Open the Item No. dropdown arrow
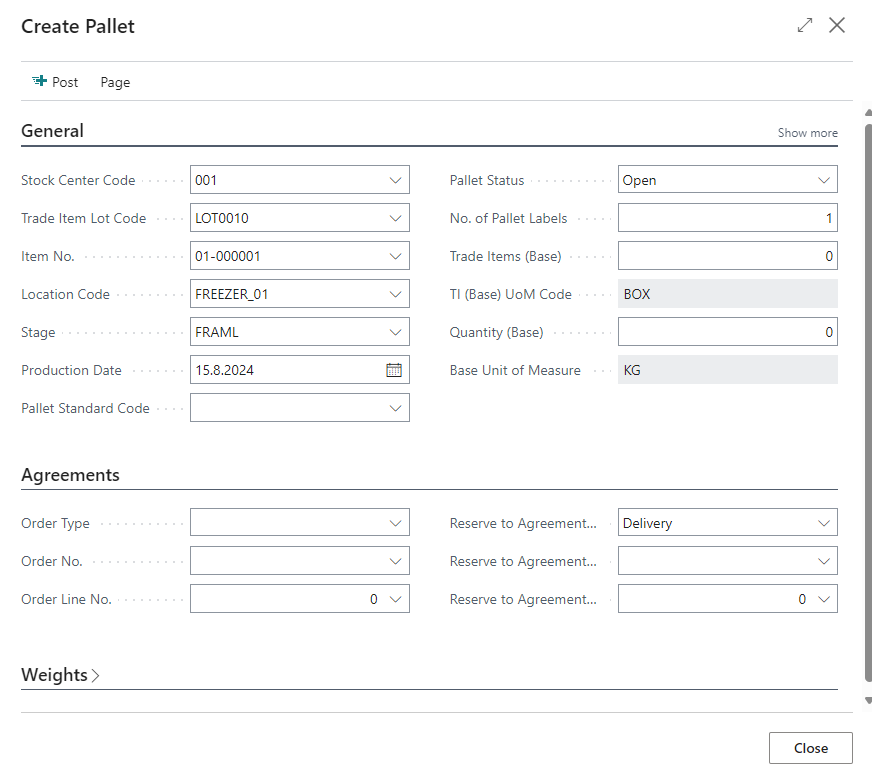This screenshot has width=872, height=780. [394, 256]
